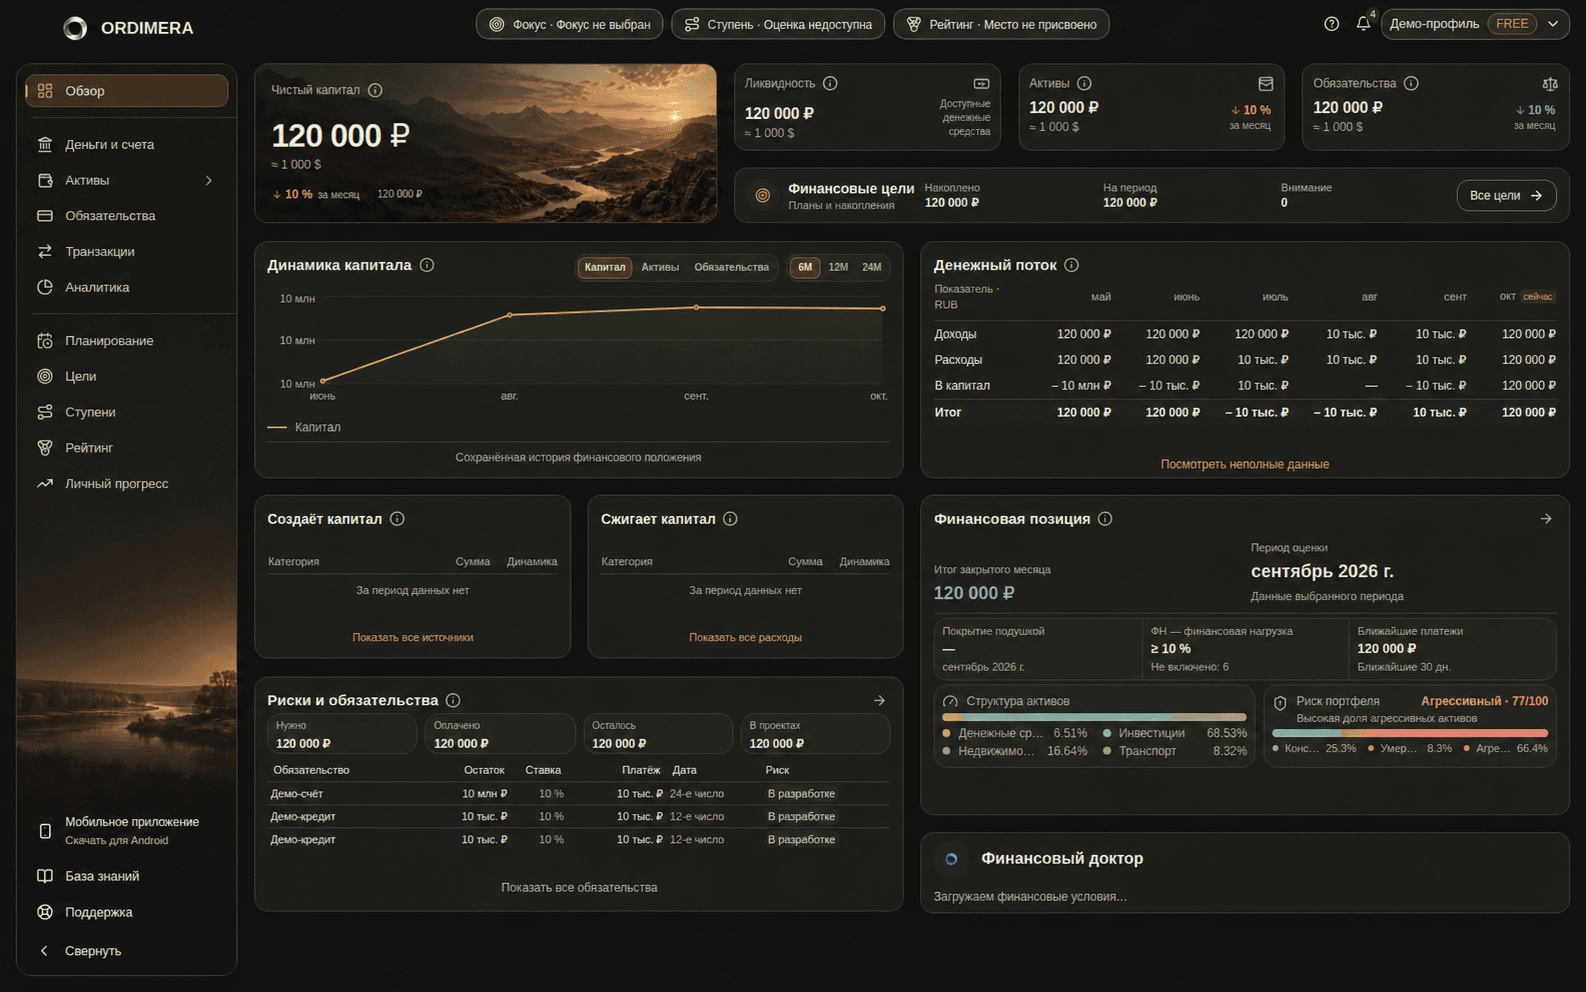Toggle chart series to Обязательства
This screenshot has height=992, width=1586.
point(731,267)
